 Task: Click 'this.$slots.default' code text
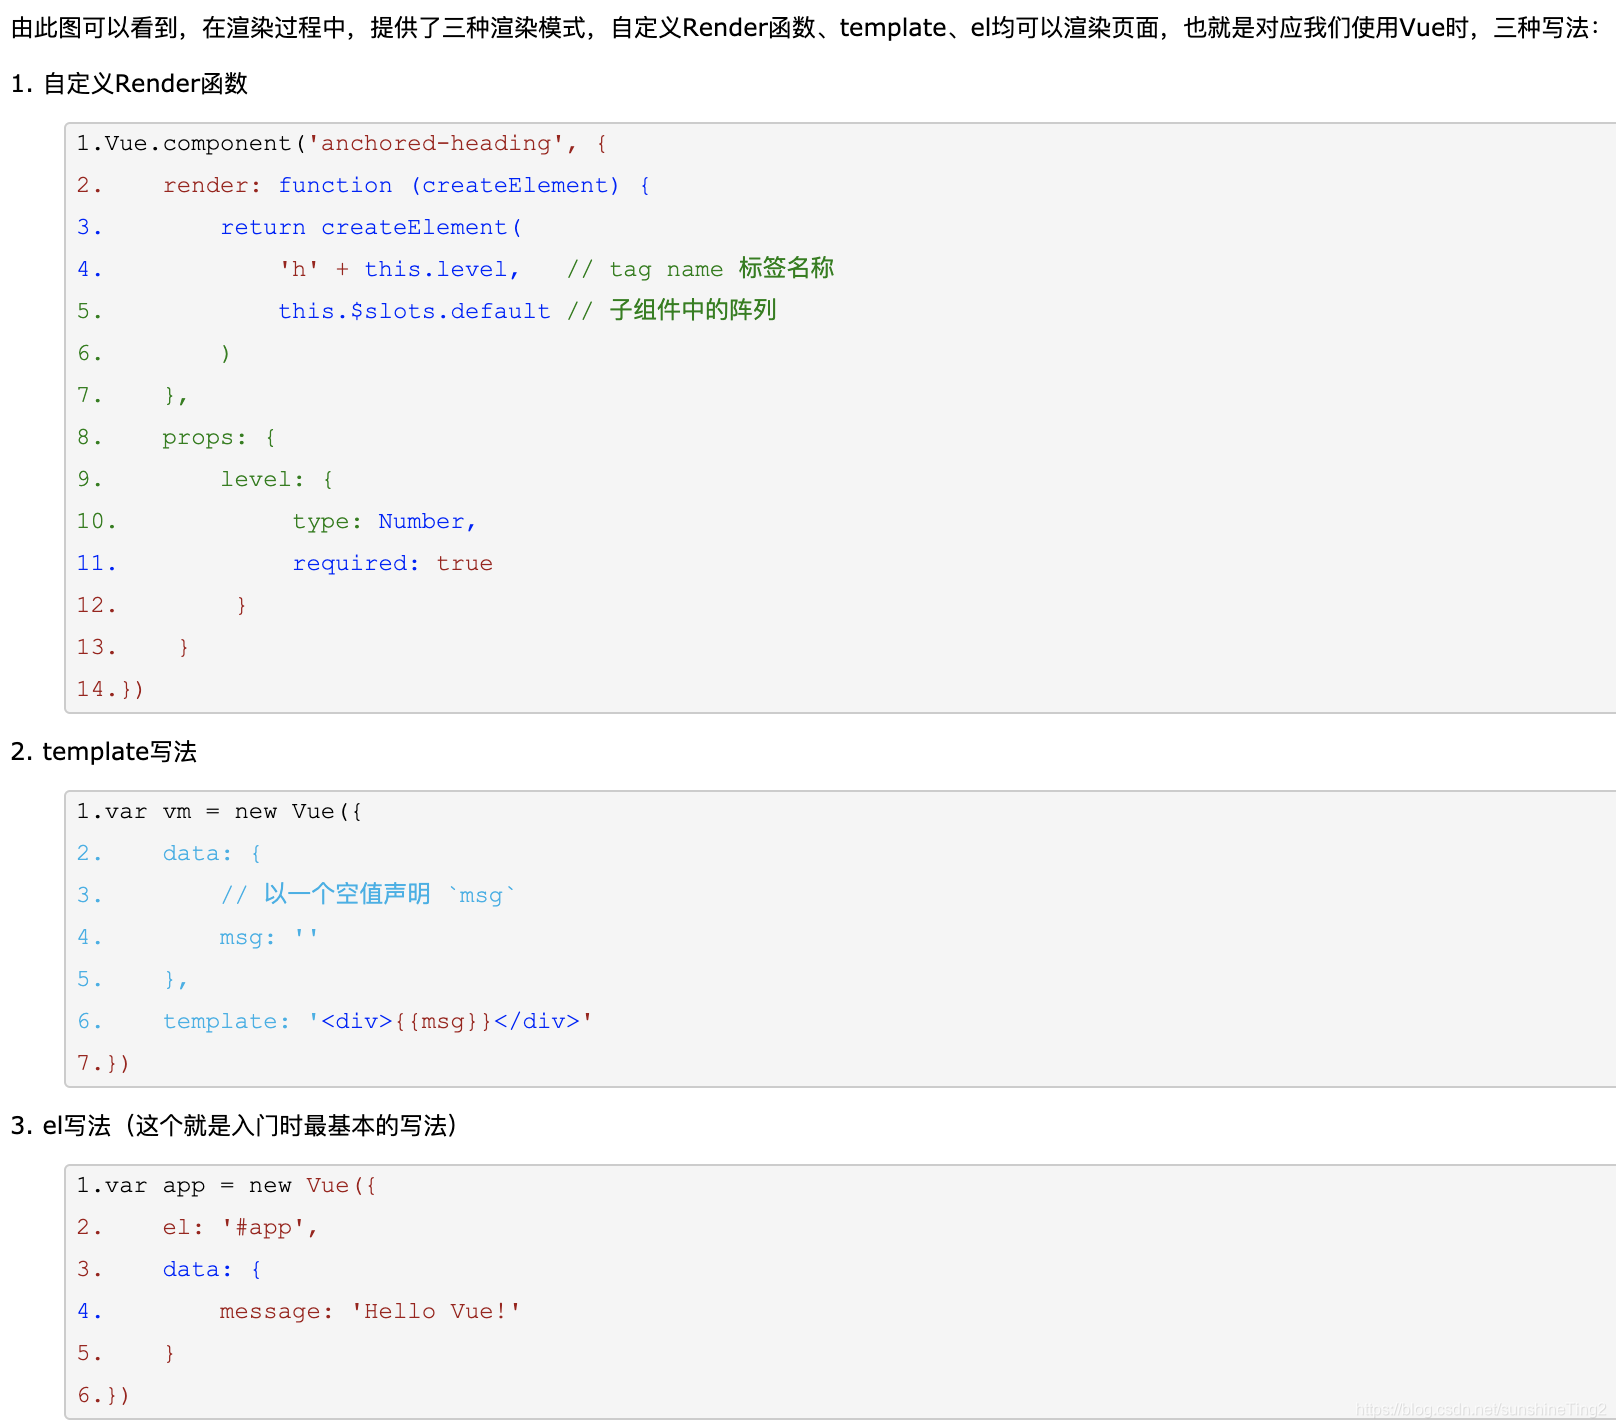pos(414,311)
